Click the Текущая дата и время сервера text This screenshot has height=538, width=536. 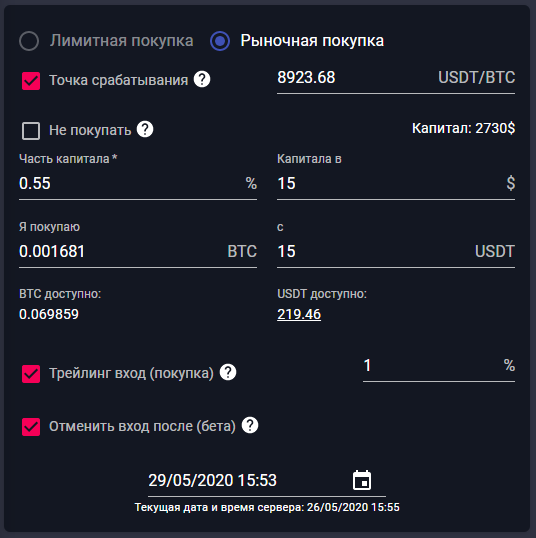tap(267, 507)
